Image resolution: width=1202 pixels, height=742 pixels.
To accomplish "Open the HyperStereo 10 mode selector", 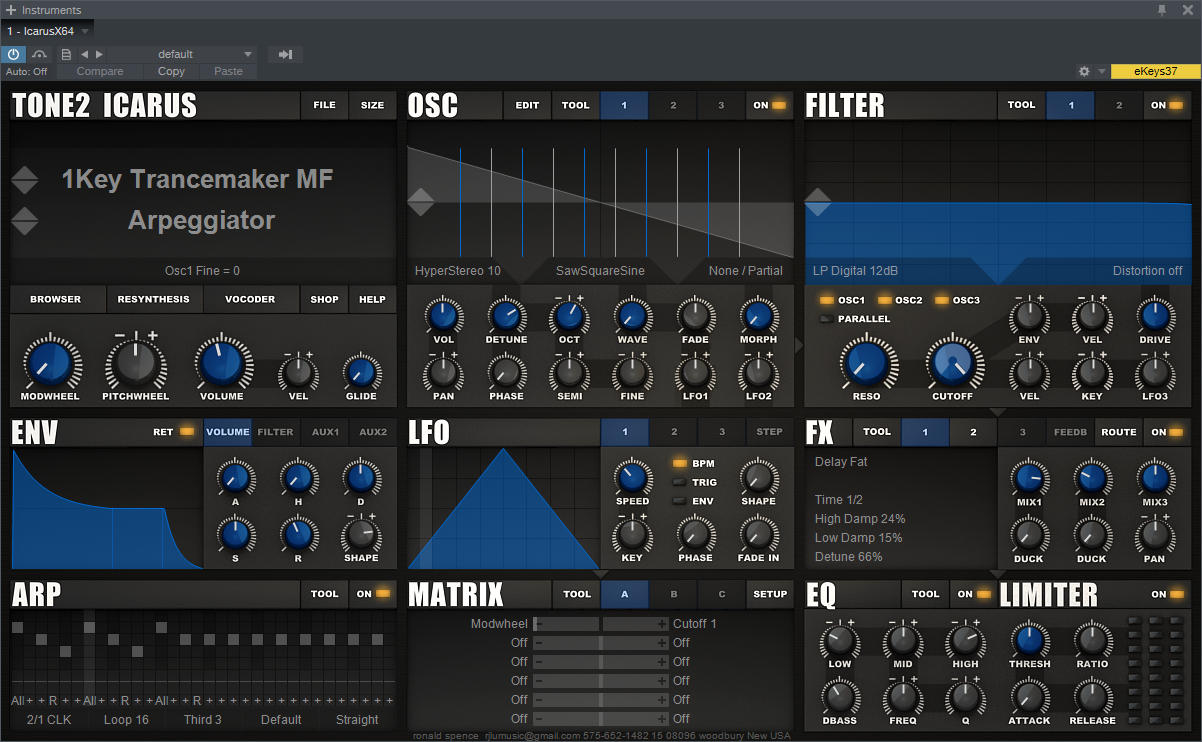I will 458,271.
